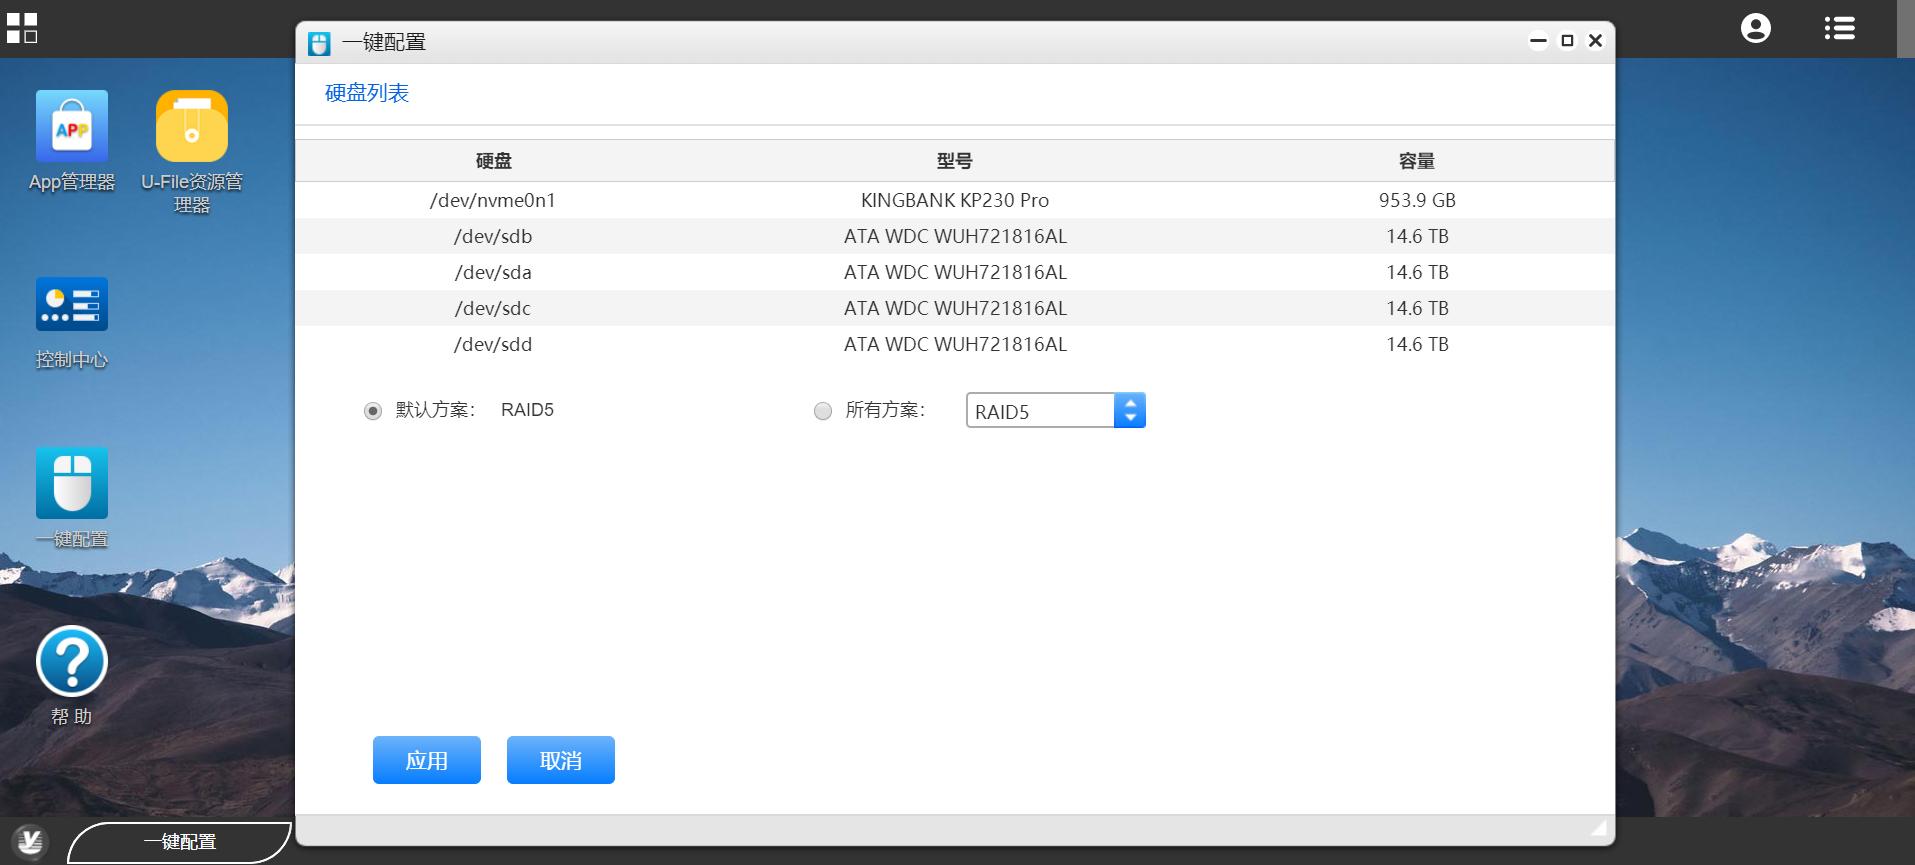Click the 14.6 TB capacity for /dev/sdd
Image resolution: width=1915 pixels, height=865 pixels.
click(x=1417, y=344)
